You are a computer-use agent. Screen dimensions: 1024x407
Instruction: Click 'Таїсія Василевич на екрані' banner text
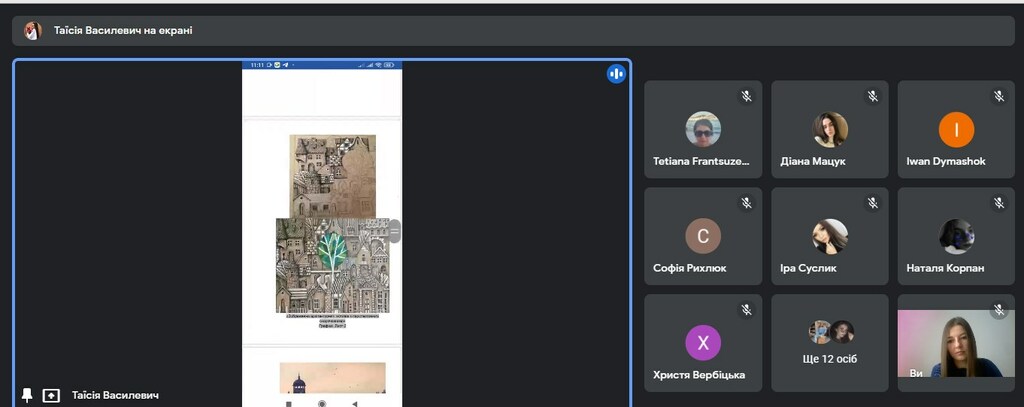pyautogui.click(x=123, y=31)
